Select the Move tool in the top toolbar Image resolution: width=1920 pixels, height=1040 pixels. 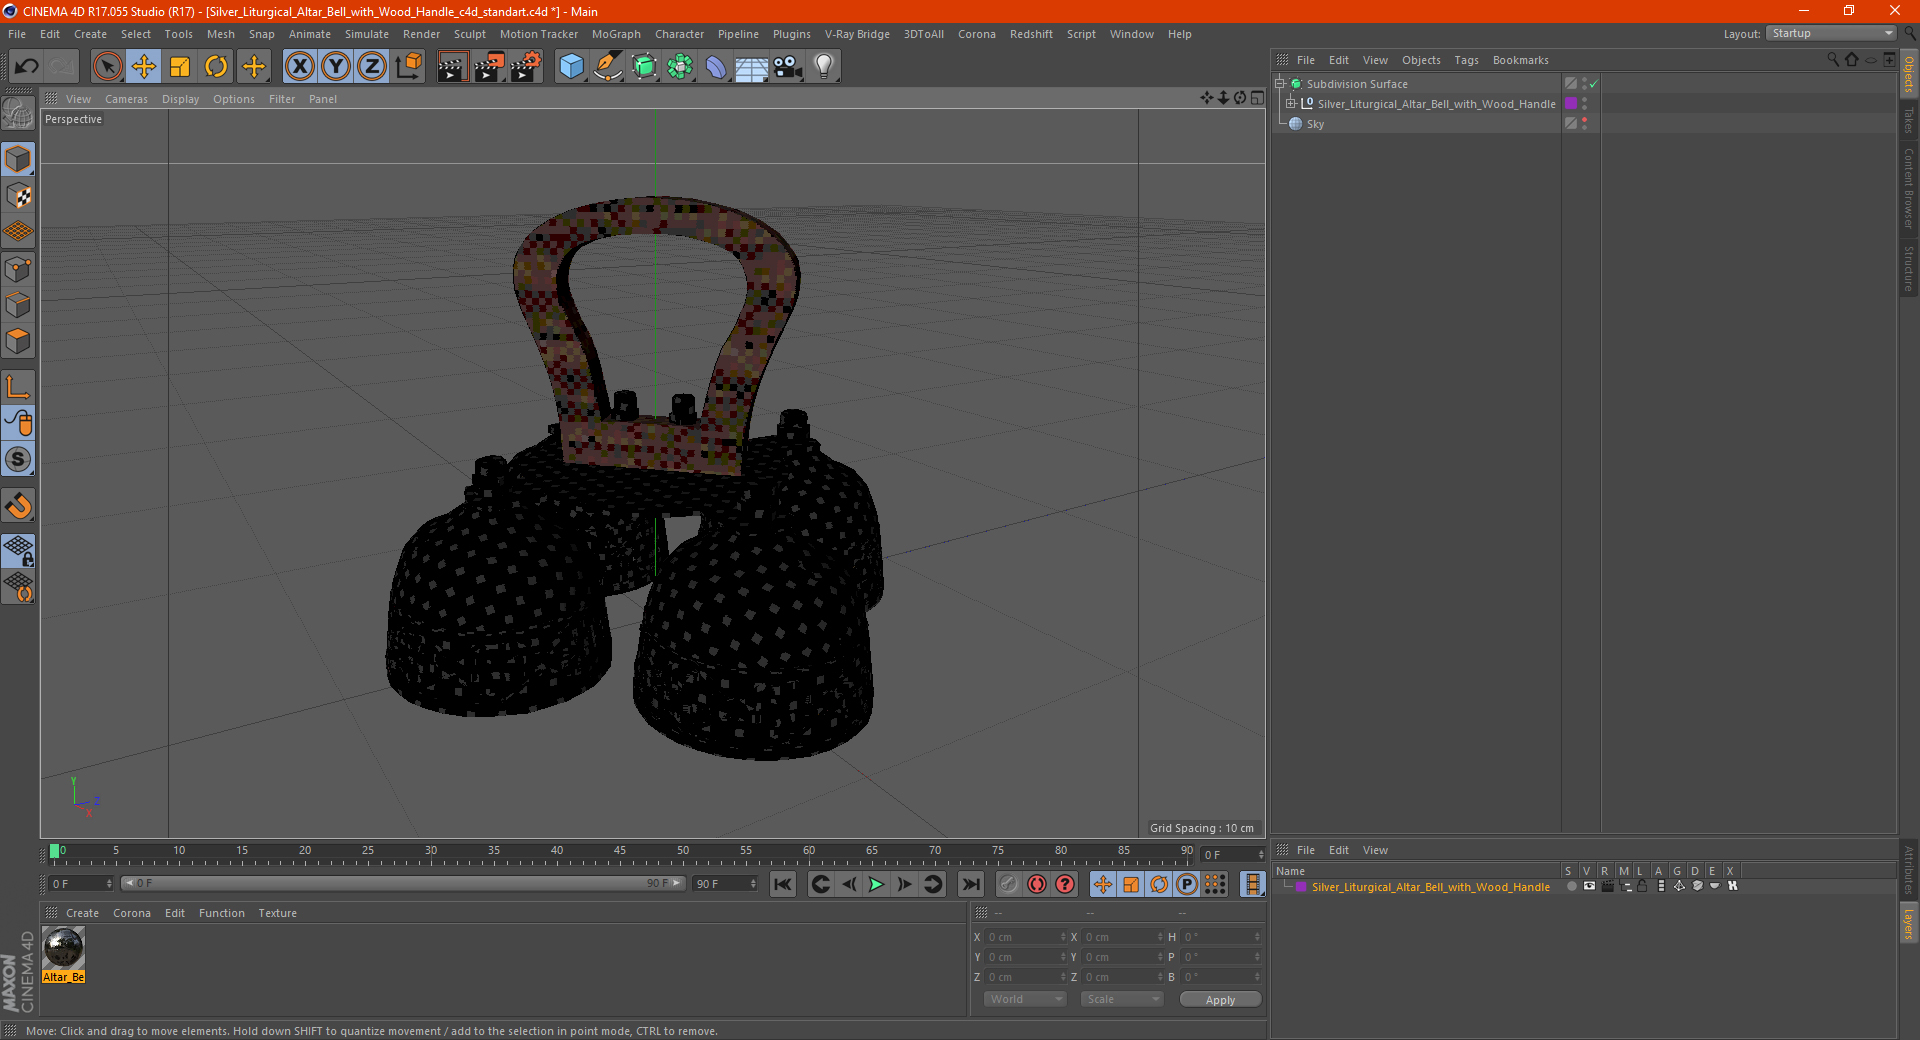tap(144, 67)
